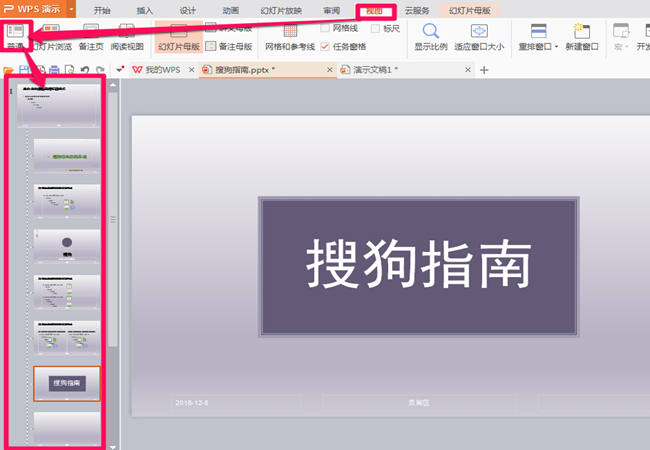Viewport: 650px width, 450px height.
Task: Toggle the Gridlines (网格线) checkbox
Action: (x=325, y=28)
